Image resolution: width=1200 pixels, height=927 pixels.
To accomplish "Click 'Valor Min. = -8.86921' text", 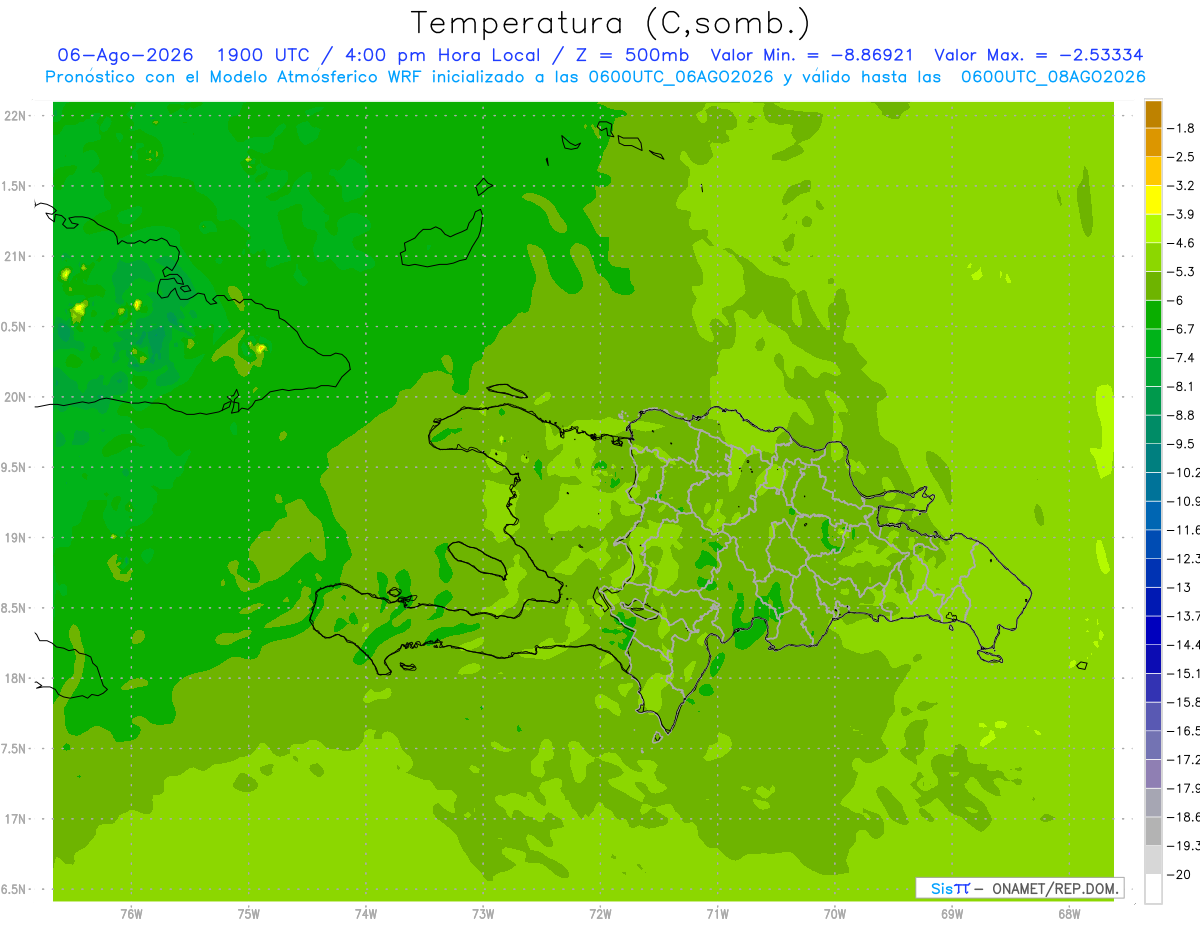I will pyautogui.click(x=811, y=56).
